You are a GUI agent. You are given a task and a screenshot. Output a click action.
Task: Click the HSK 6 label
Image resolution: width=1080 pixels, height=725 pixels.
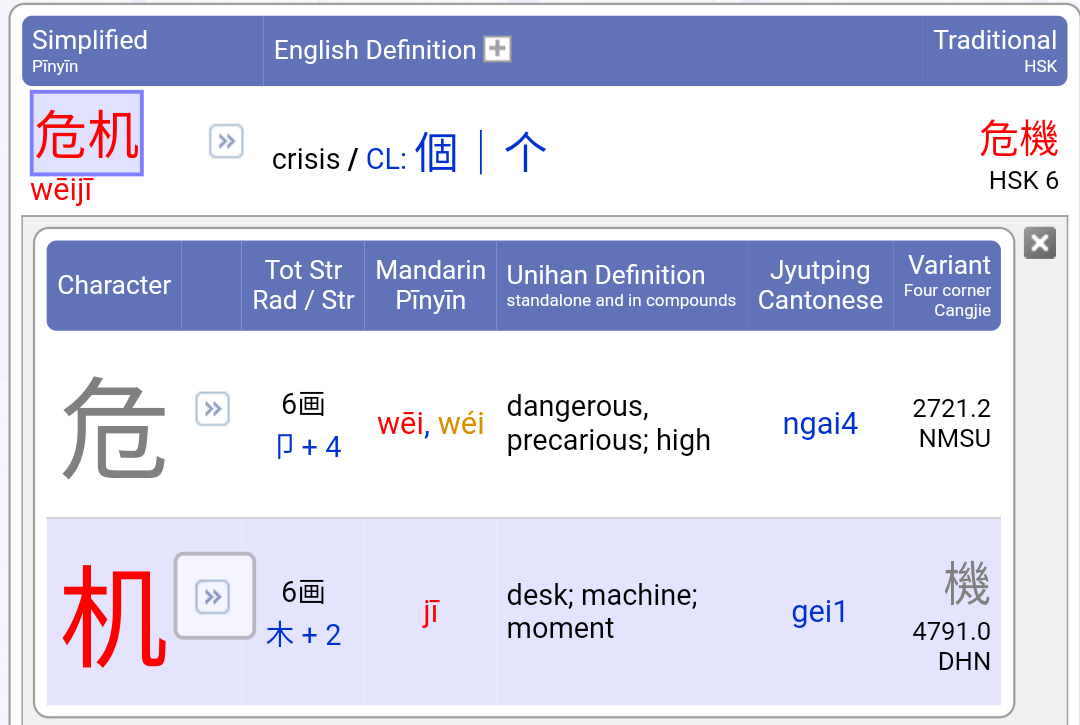click(1020, 181)
